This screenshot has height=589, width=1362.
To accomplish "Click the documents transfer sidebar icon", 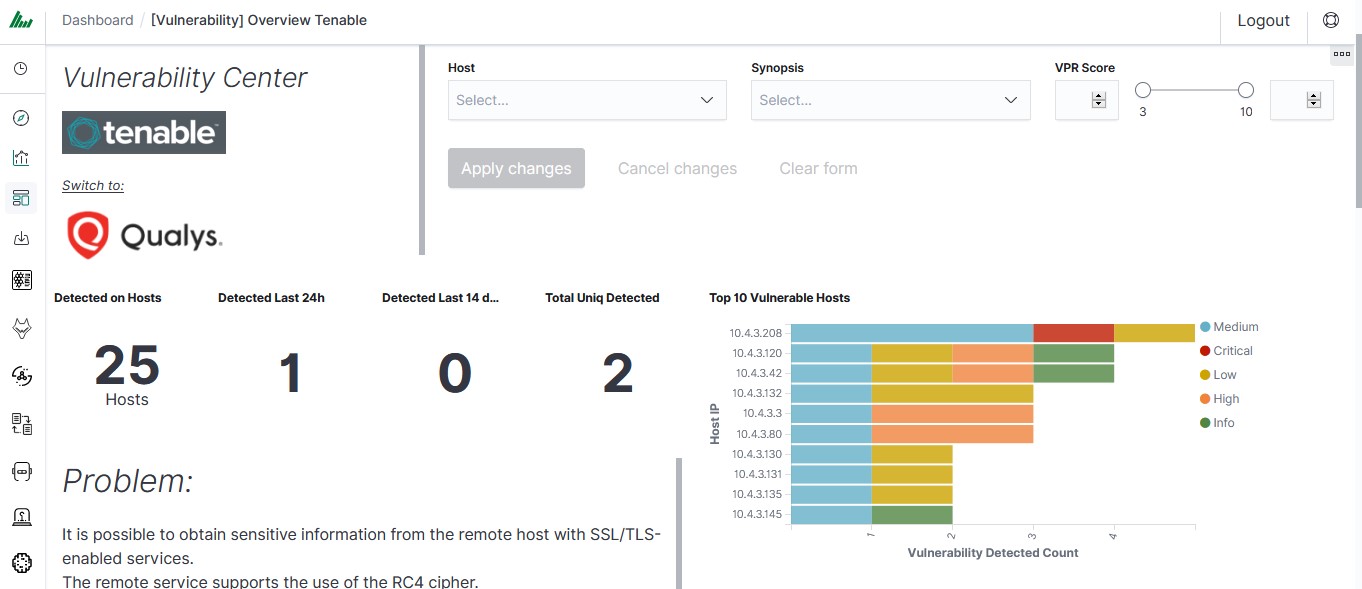I will [x=21, y=424].
